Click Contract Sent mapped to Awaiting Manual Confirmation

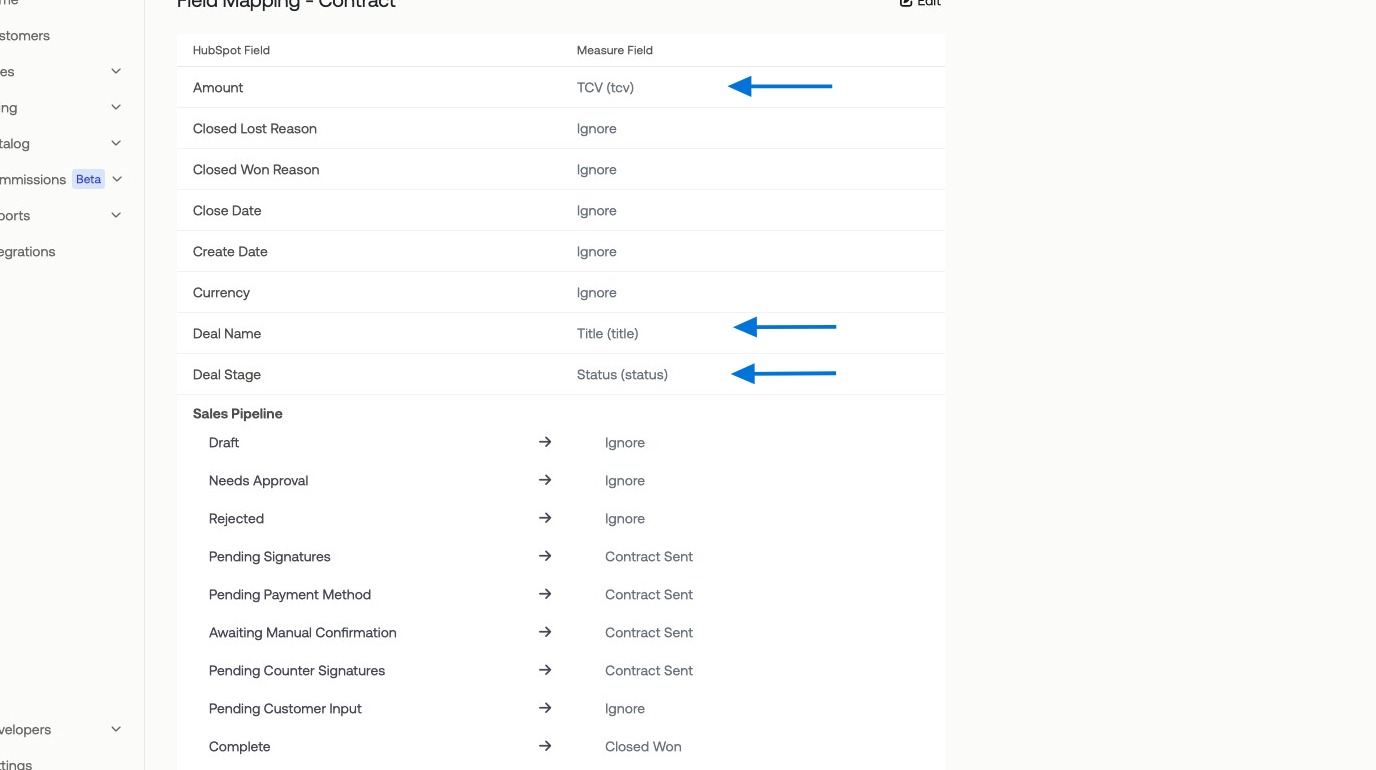tap(649, 633)
